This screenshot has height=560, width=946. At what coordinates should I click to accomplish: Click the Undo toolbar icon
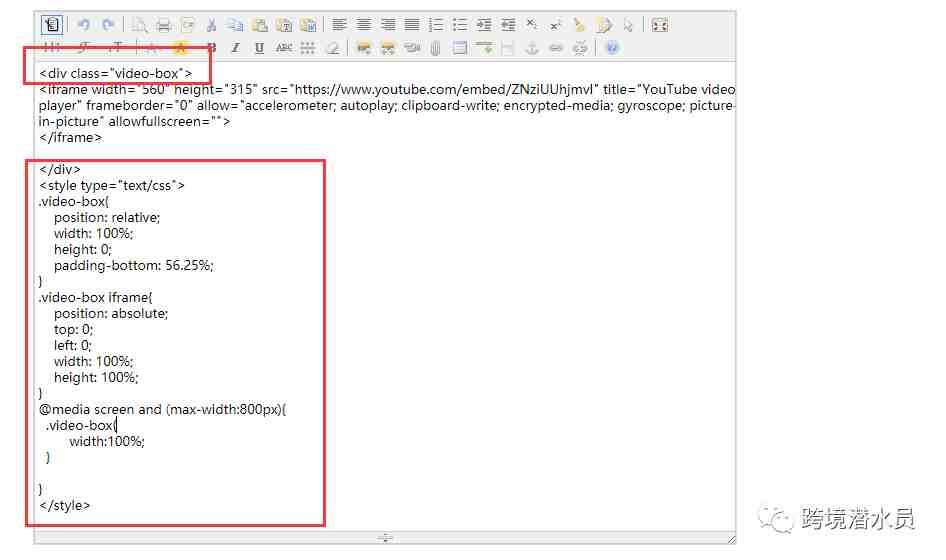tap(84, 25)
